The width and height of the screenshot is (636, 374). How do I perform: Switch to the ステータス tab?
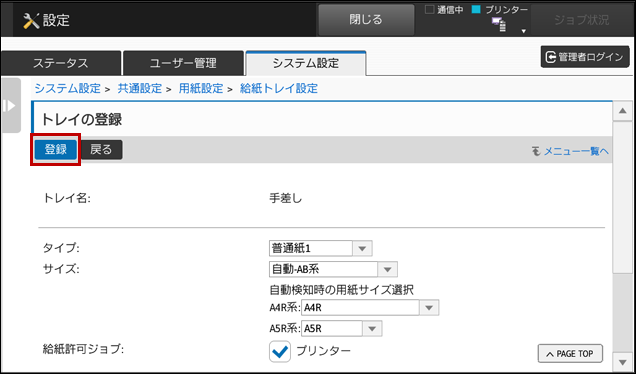point(60,63)
